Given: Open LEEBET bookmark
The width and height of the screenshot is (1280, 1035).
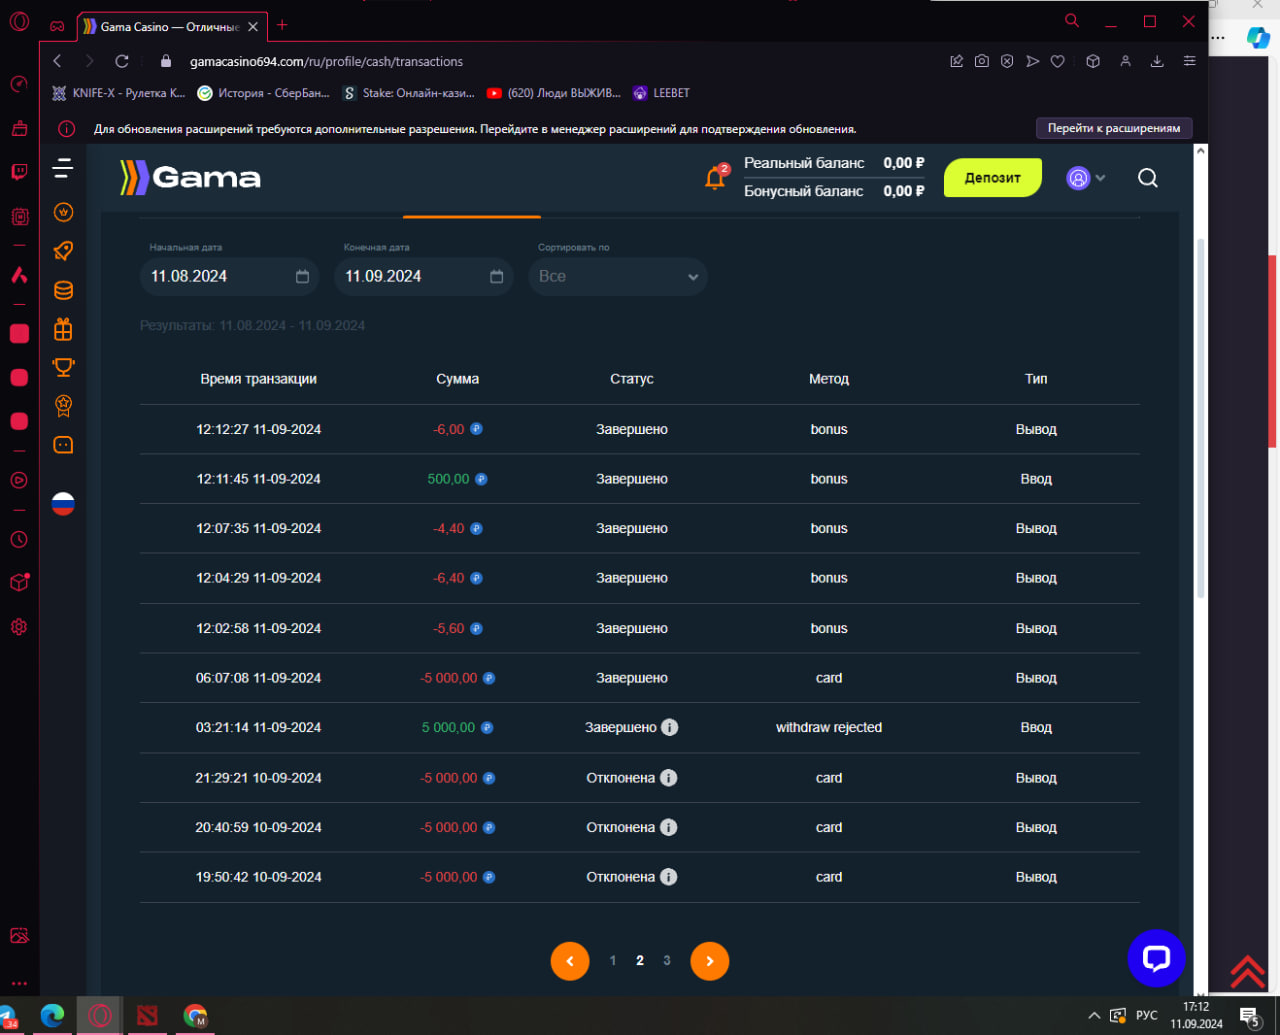Looking at the screenshot, I should click(x=661, y=93).
